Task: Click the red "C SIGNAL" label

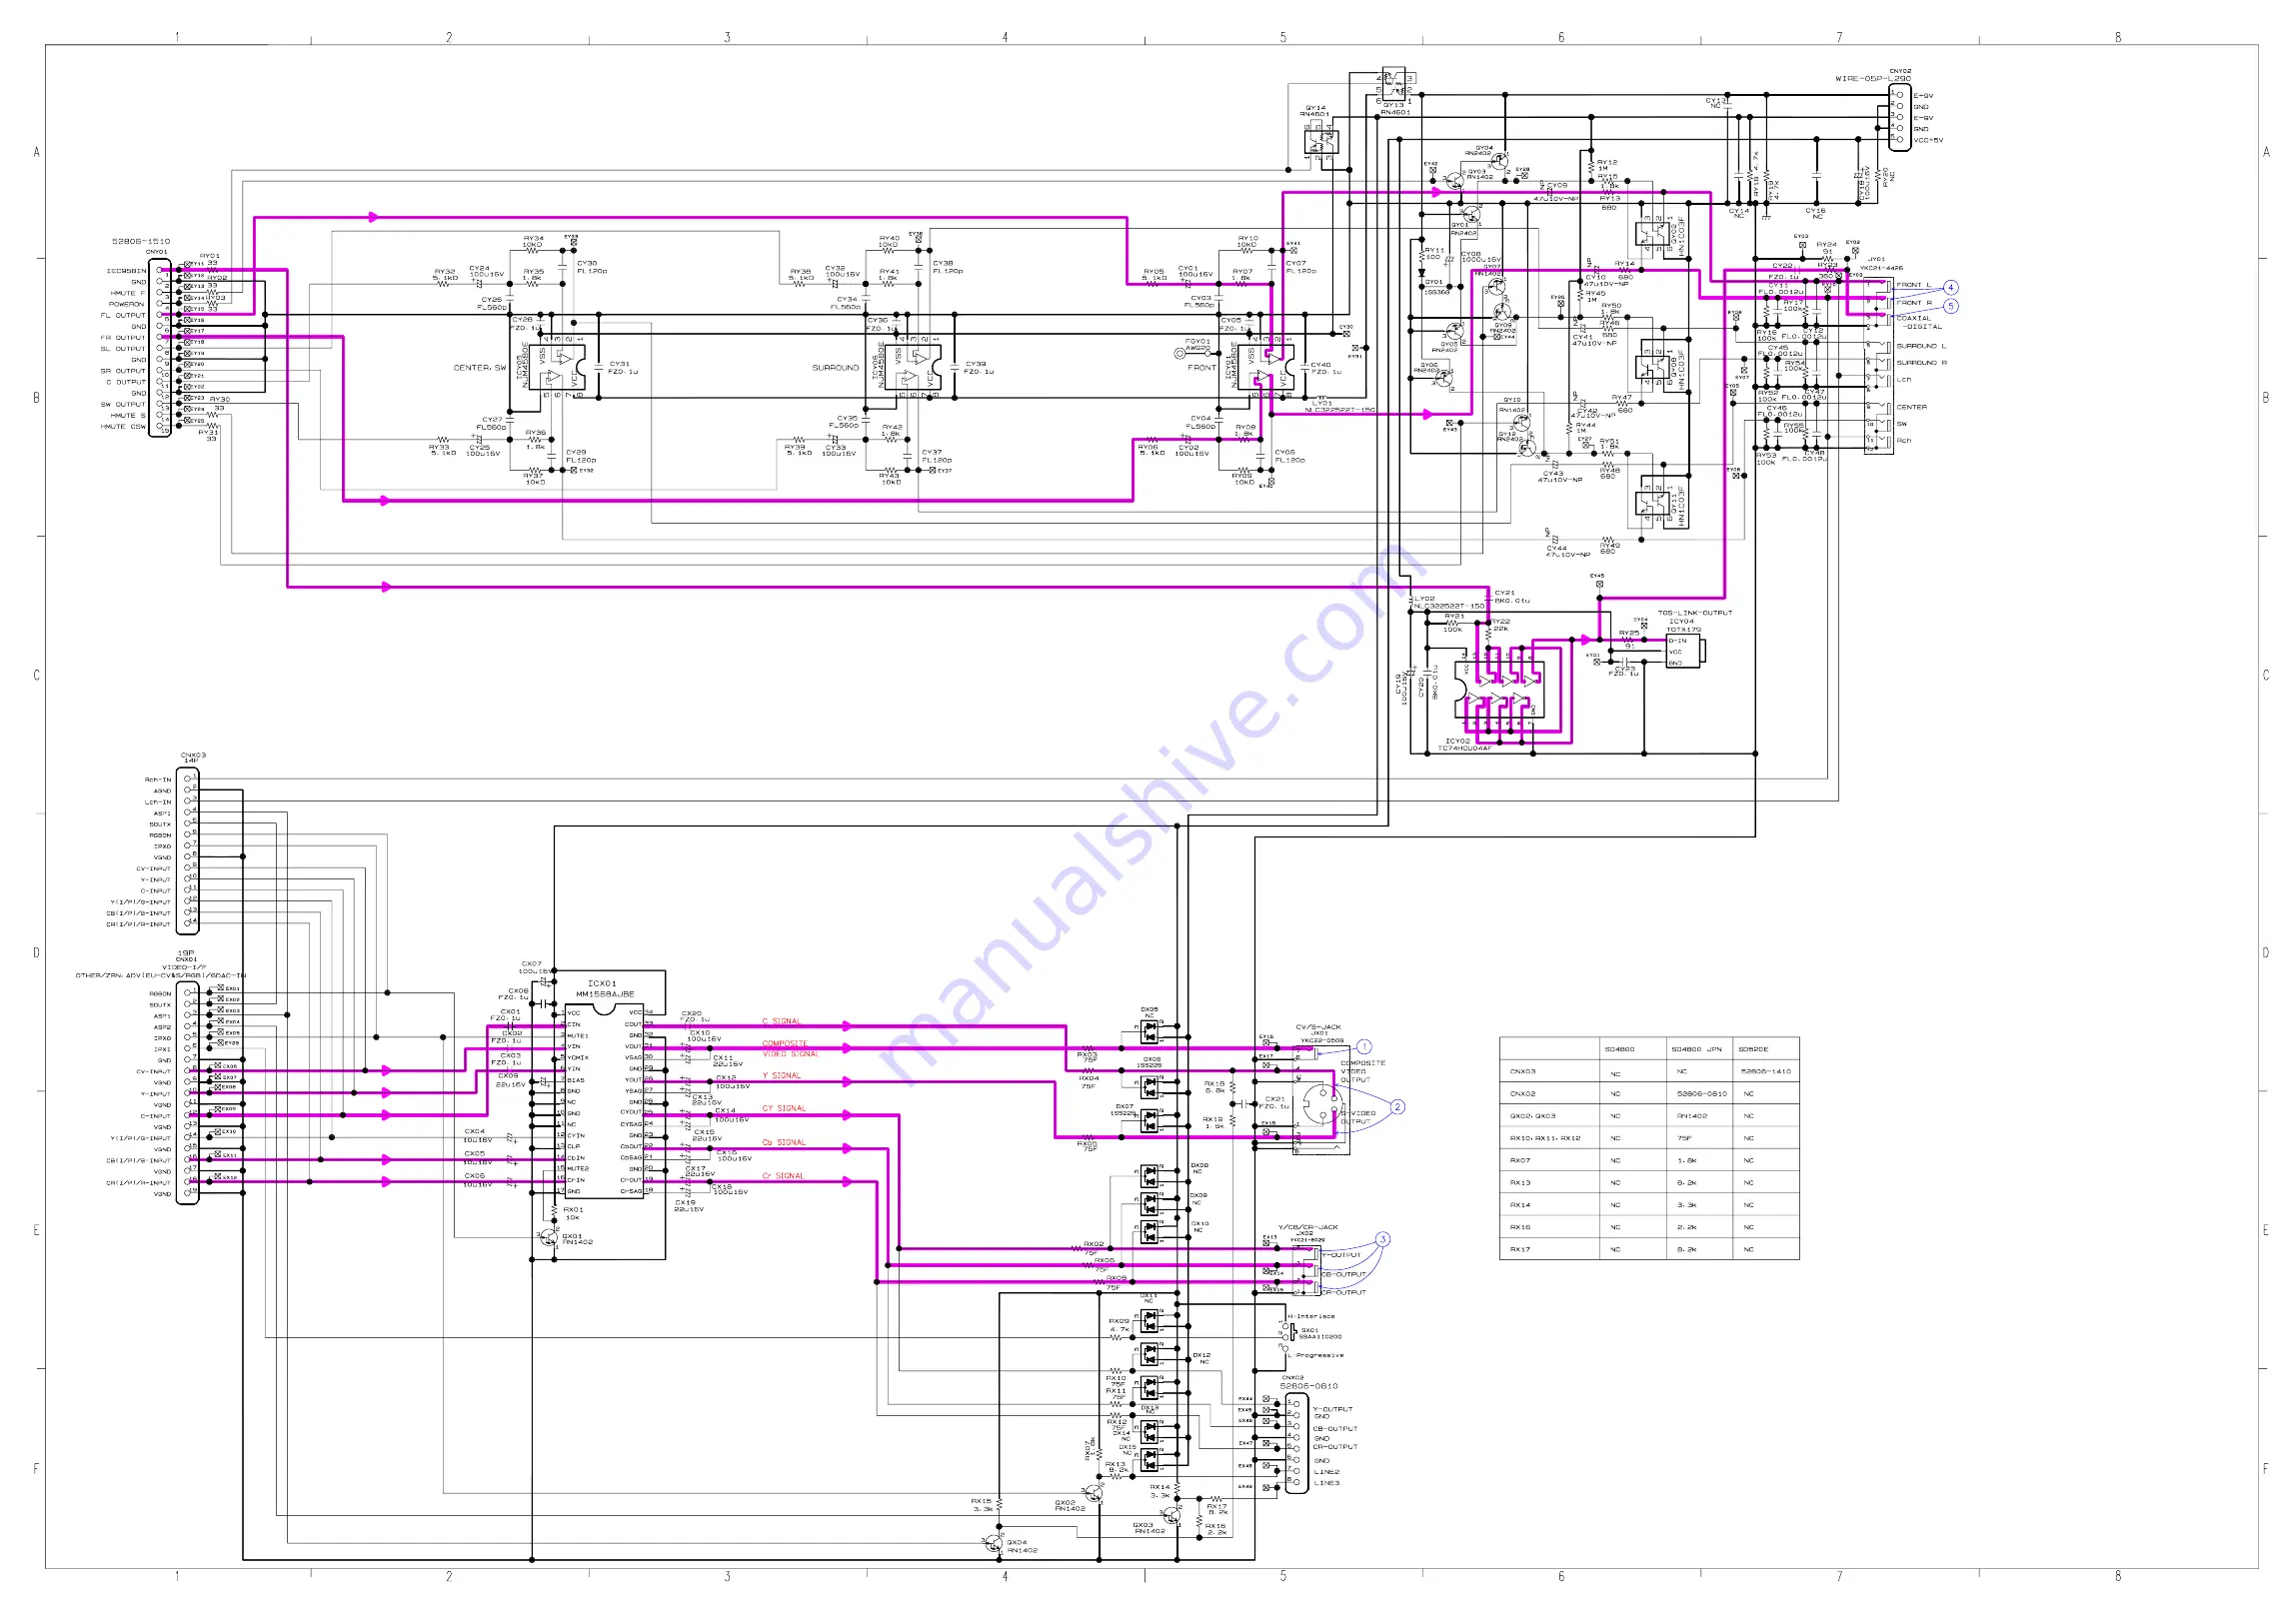Action: pos(781,1021)
